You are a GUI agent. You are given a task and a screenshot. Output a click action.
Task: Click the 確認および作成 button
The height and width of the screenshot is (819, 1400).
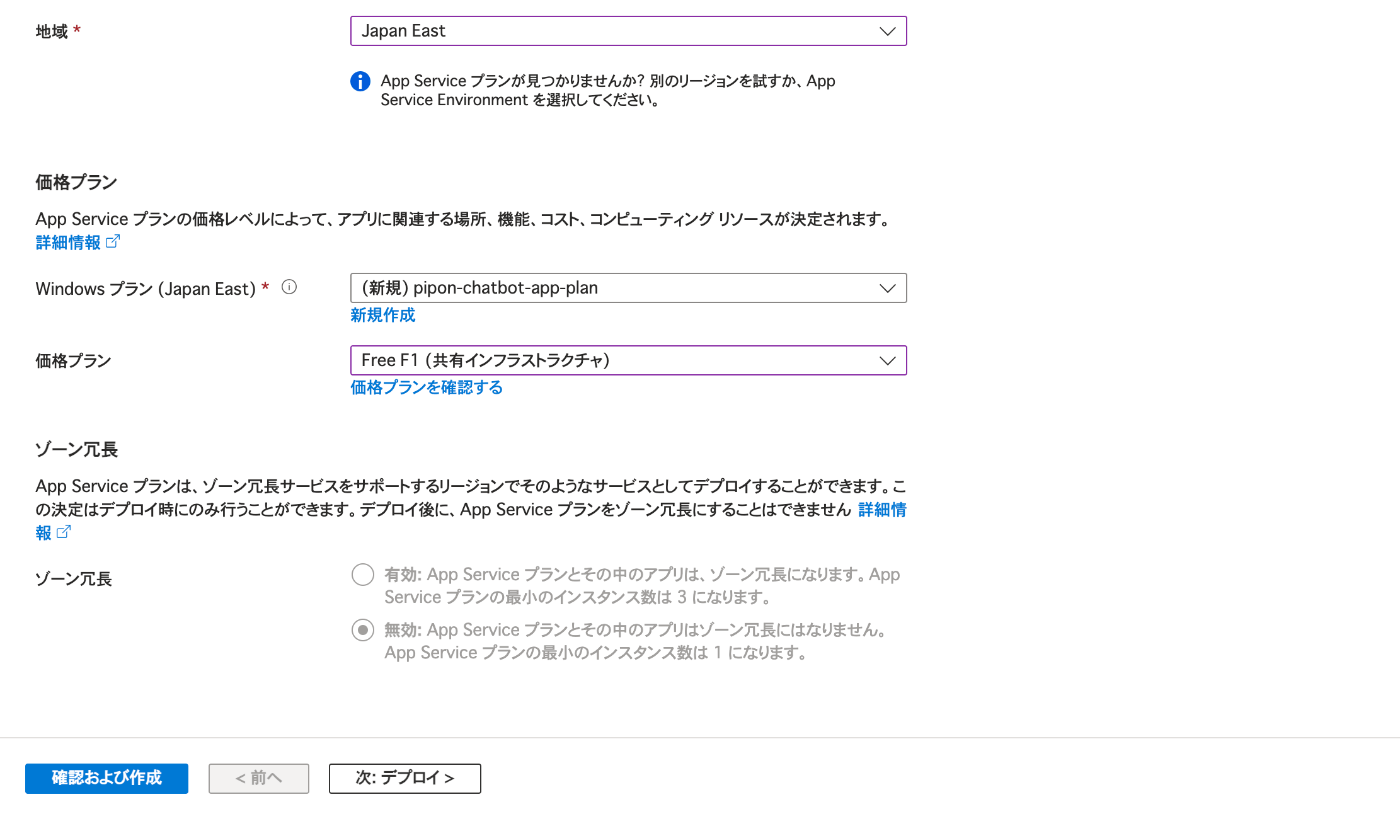coord(107,778)
